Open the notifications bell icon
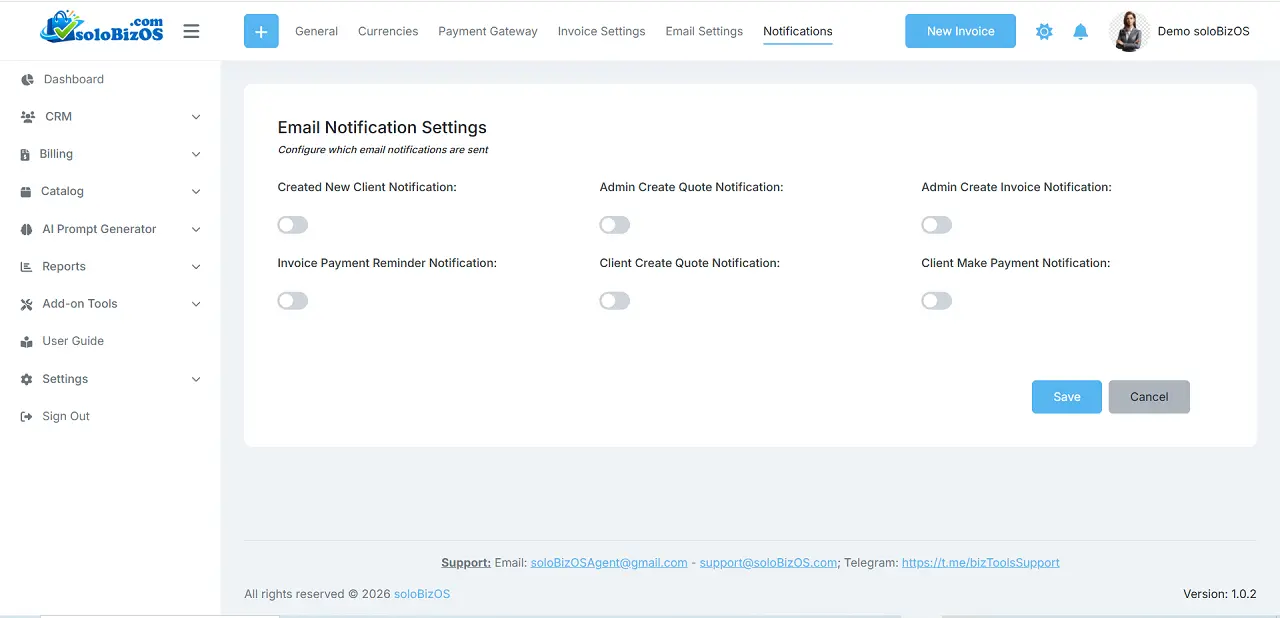1280x618 pixels. 1080,31
